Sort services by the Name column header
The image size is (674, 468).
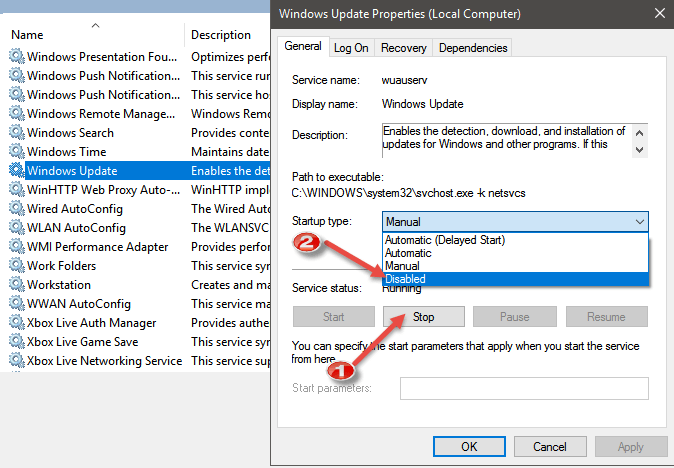pyautogui.click(x=27, y=35)
